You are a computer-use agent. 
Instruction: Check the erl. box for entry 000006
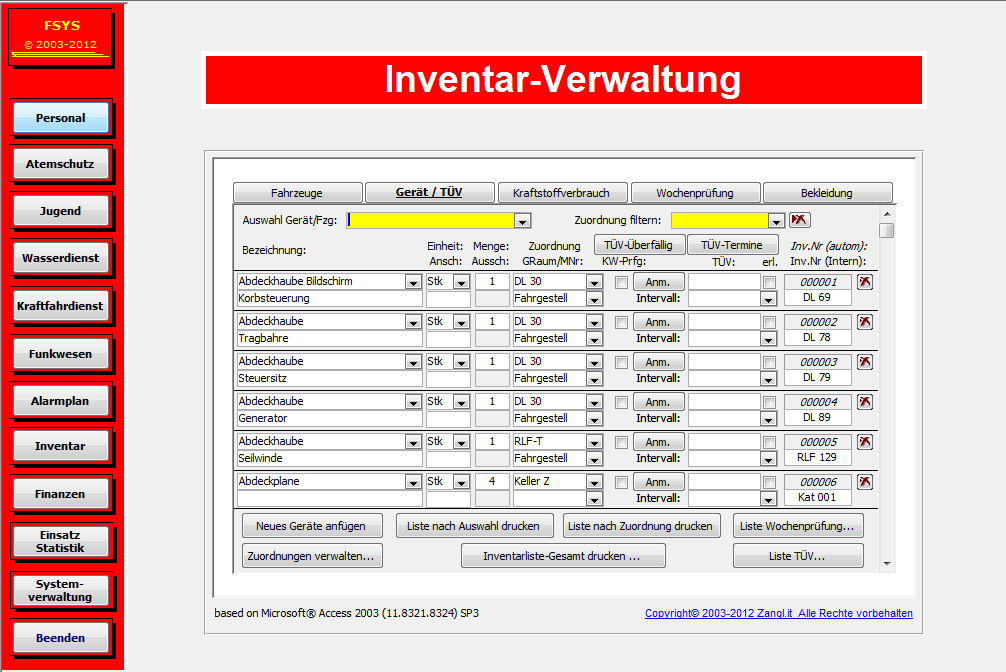point(769,483)
